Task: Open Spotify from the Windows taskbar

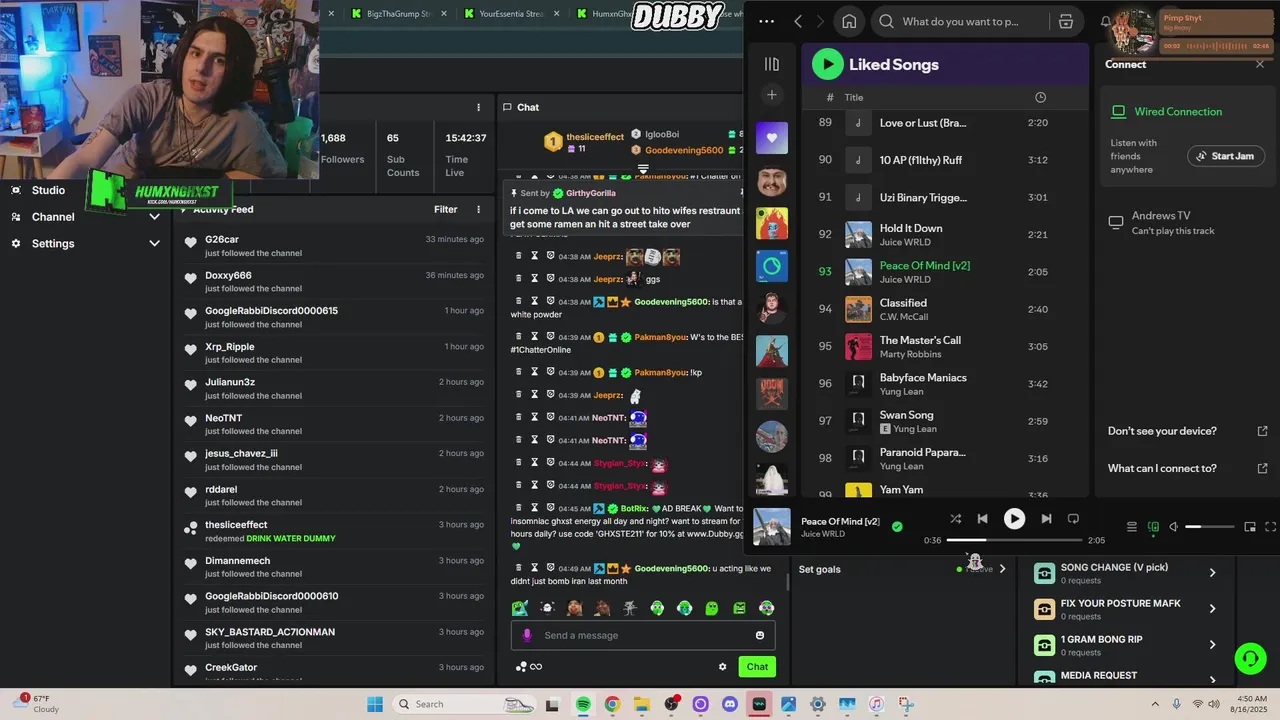Action: [x=583, y=704]
